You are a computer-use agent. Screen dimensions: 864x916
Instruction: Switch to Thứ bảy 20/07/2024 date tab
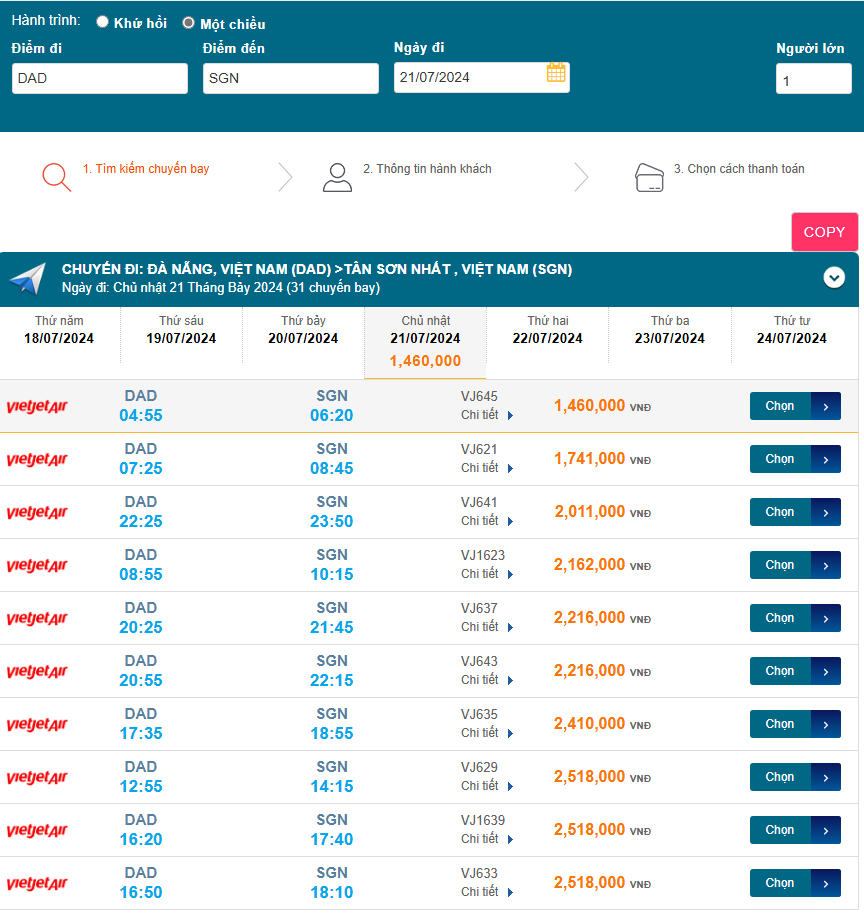(x=303, y=330)
